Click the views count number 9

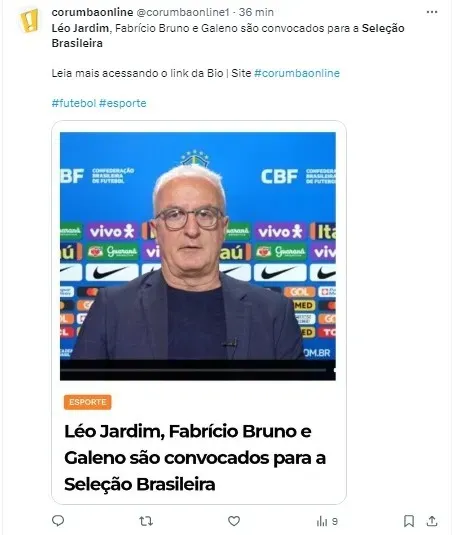[x=335, y=521]
